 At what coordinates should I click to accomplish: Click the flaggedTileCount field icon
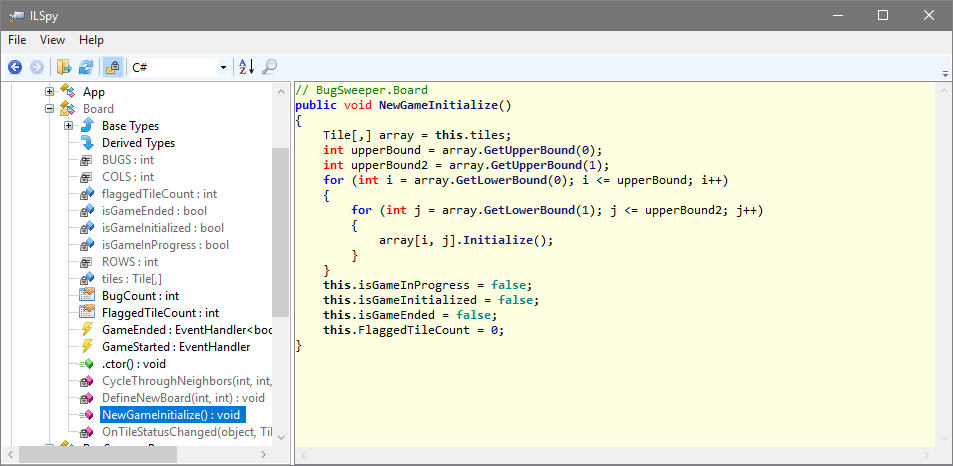87,194
